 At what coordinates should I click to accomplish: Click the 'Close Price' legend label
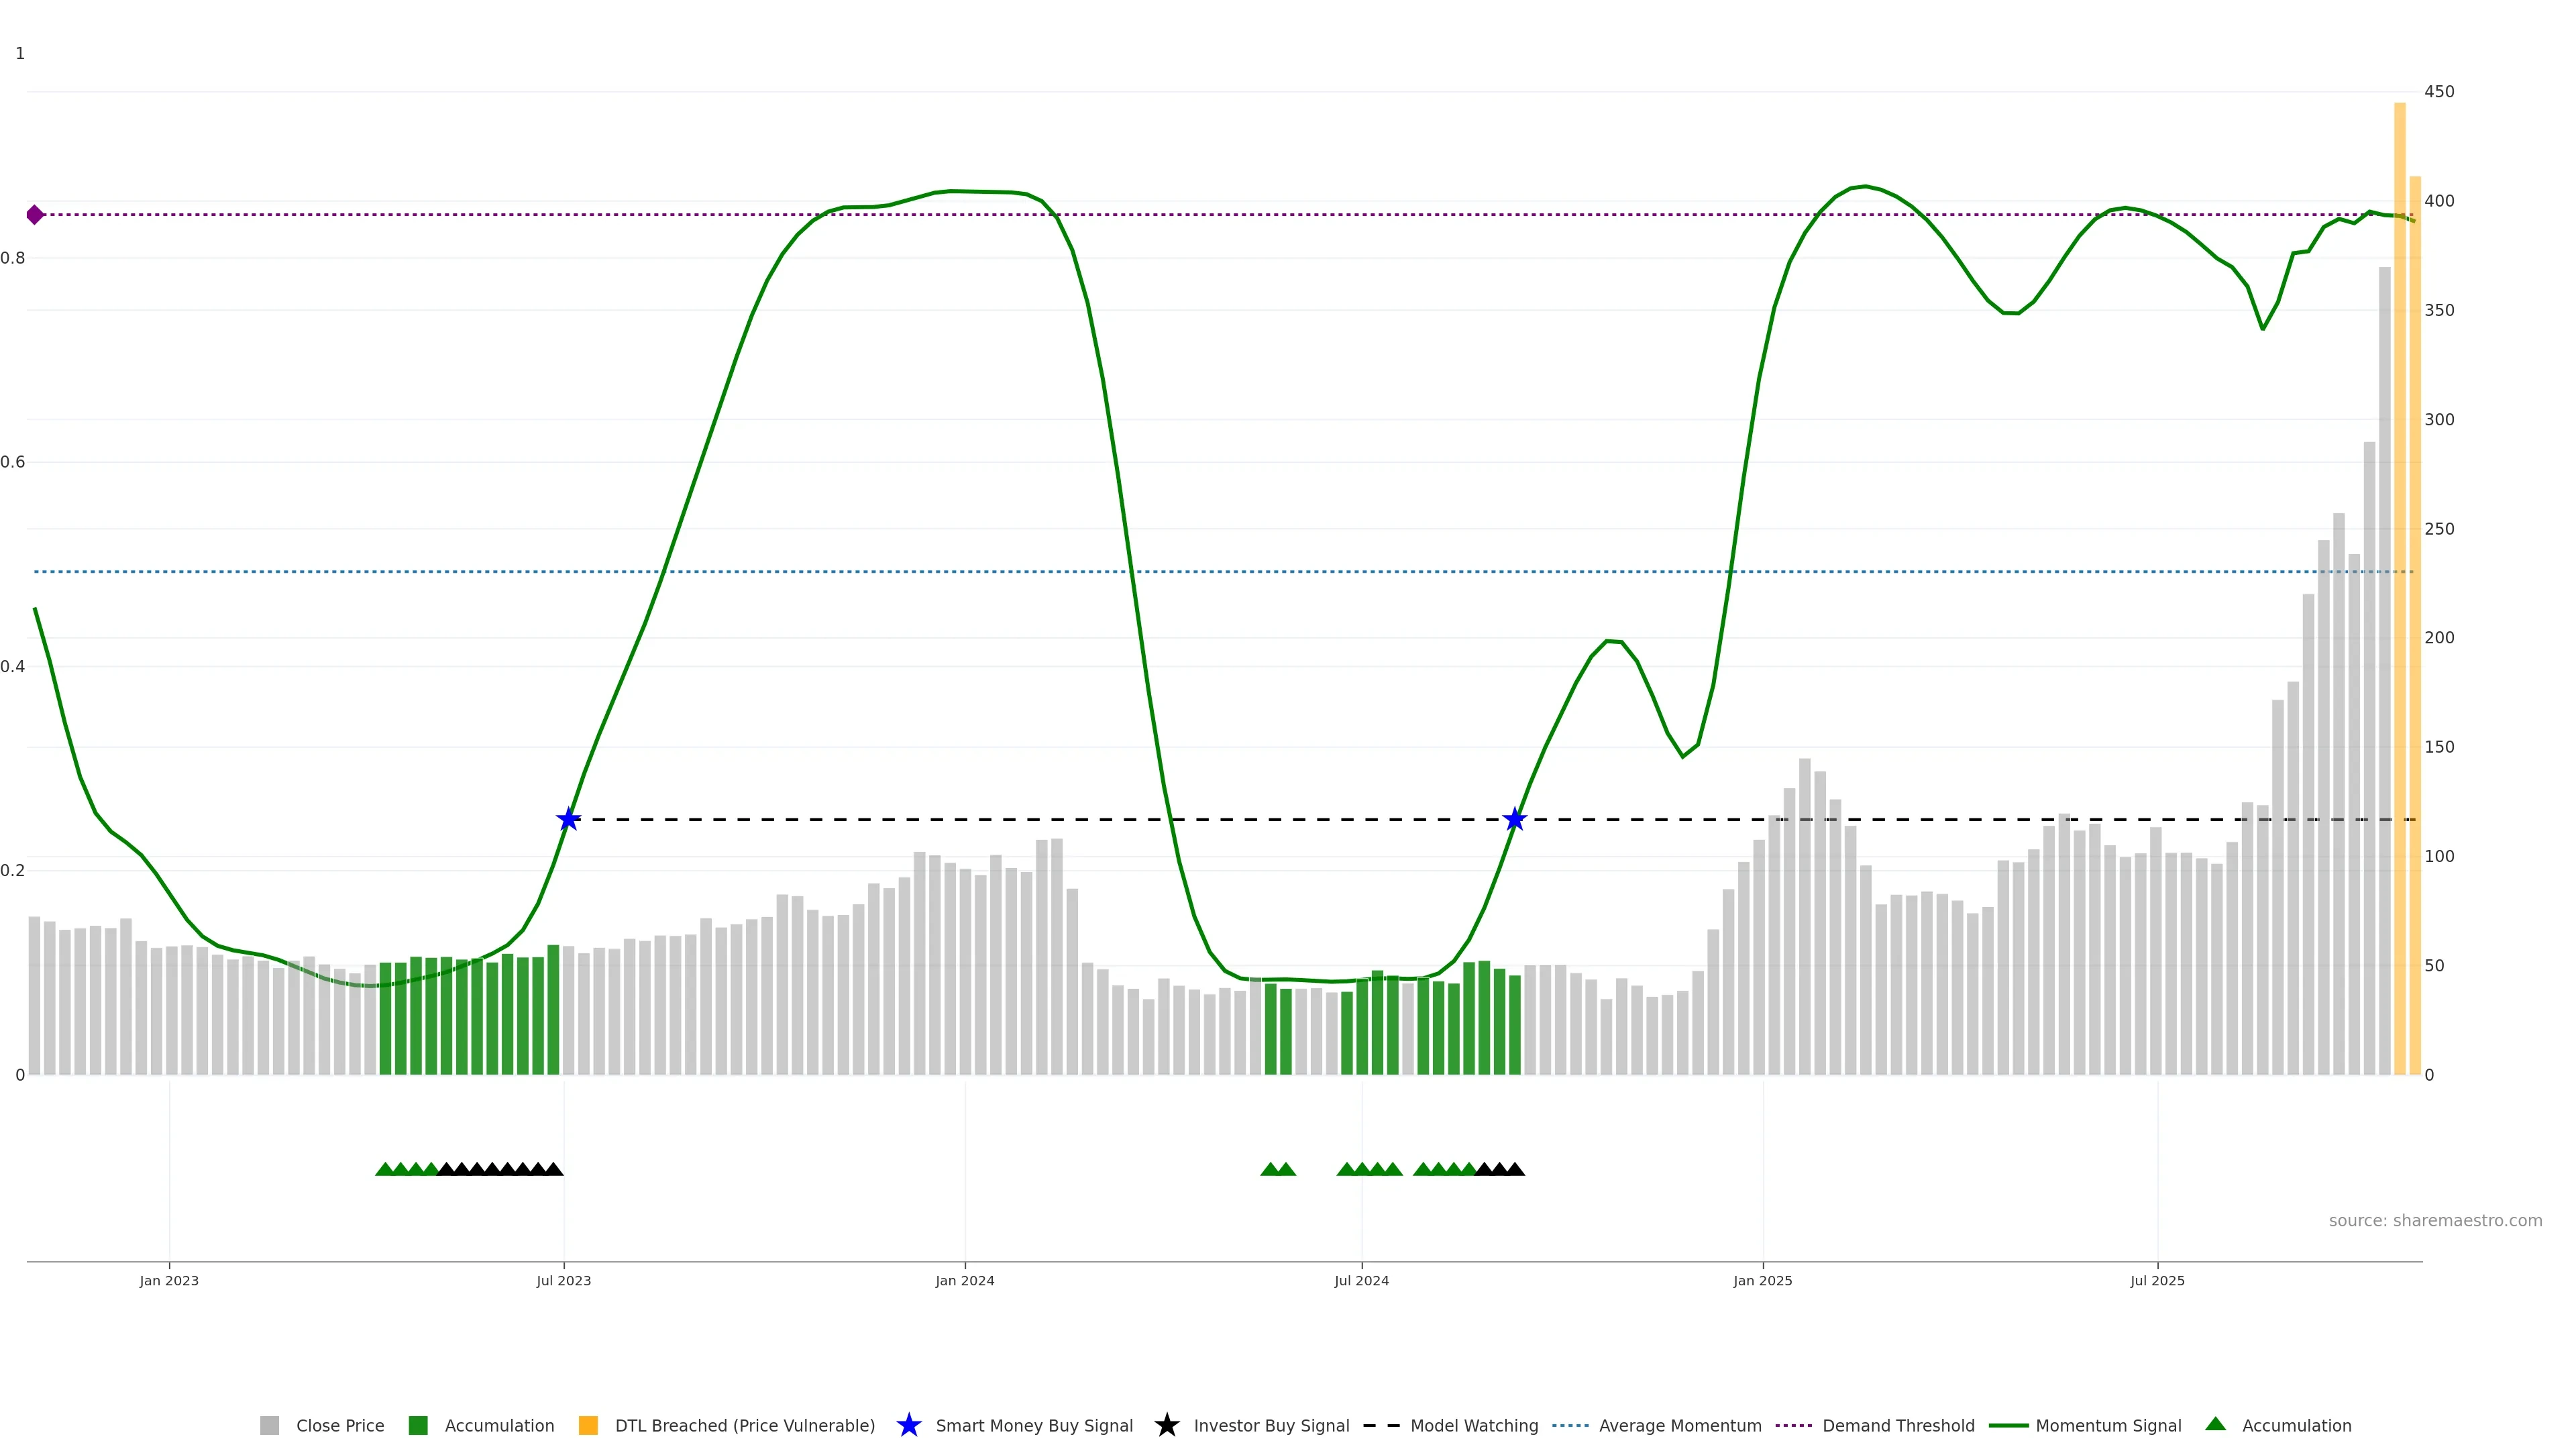pyautogui.click(x=340, y=1426)
